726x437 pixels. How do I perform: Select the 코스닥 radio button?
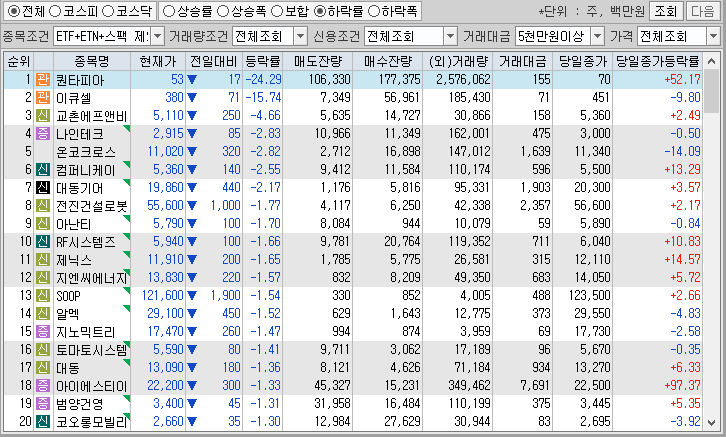[x=108, y=11]
